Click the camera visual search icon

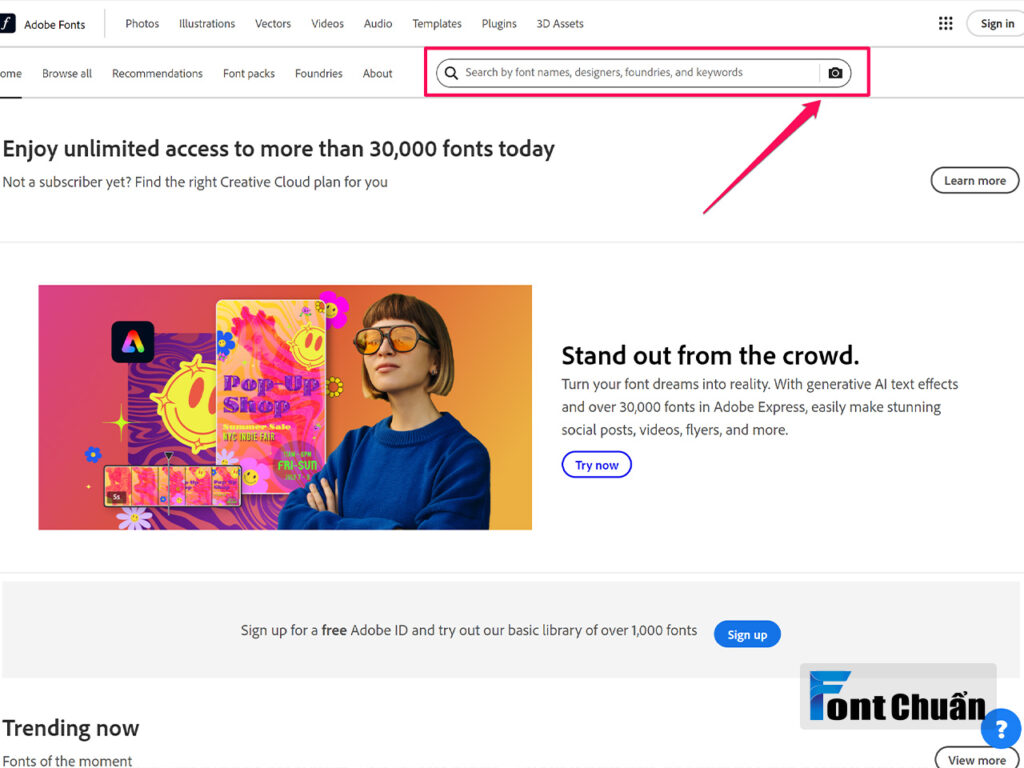coord(835,72)
